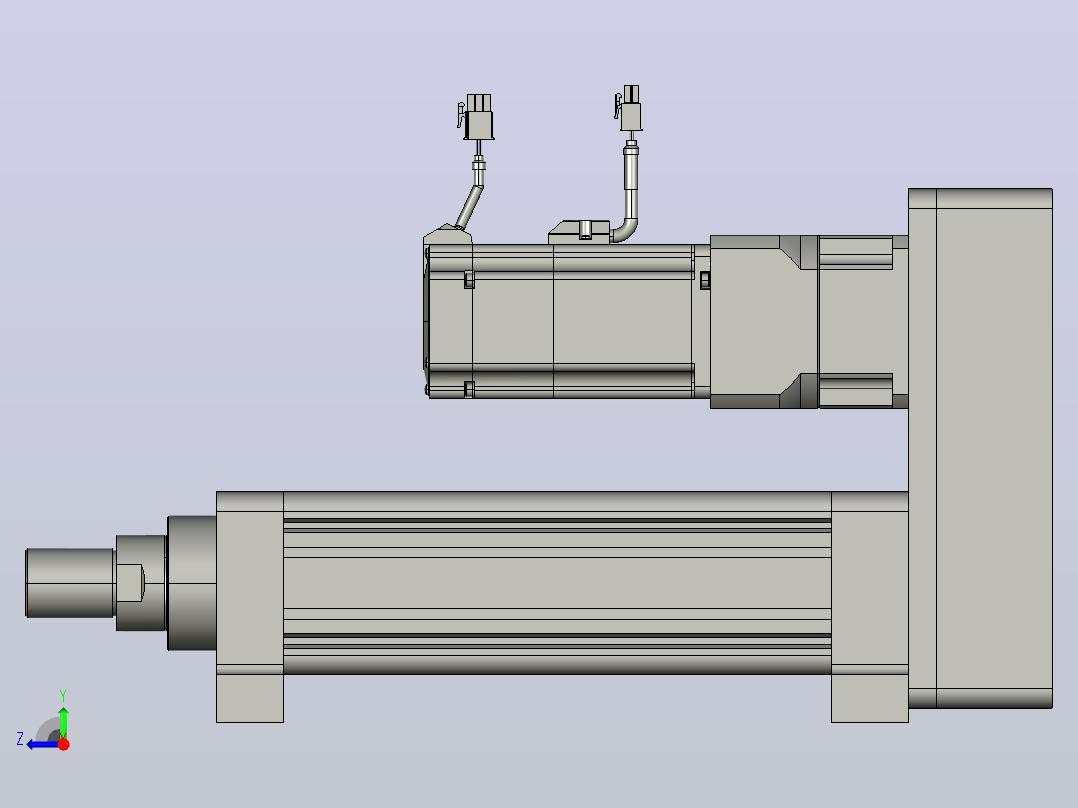Click the red X axis dot

pyautogui.click(x=63, y=744)
